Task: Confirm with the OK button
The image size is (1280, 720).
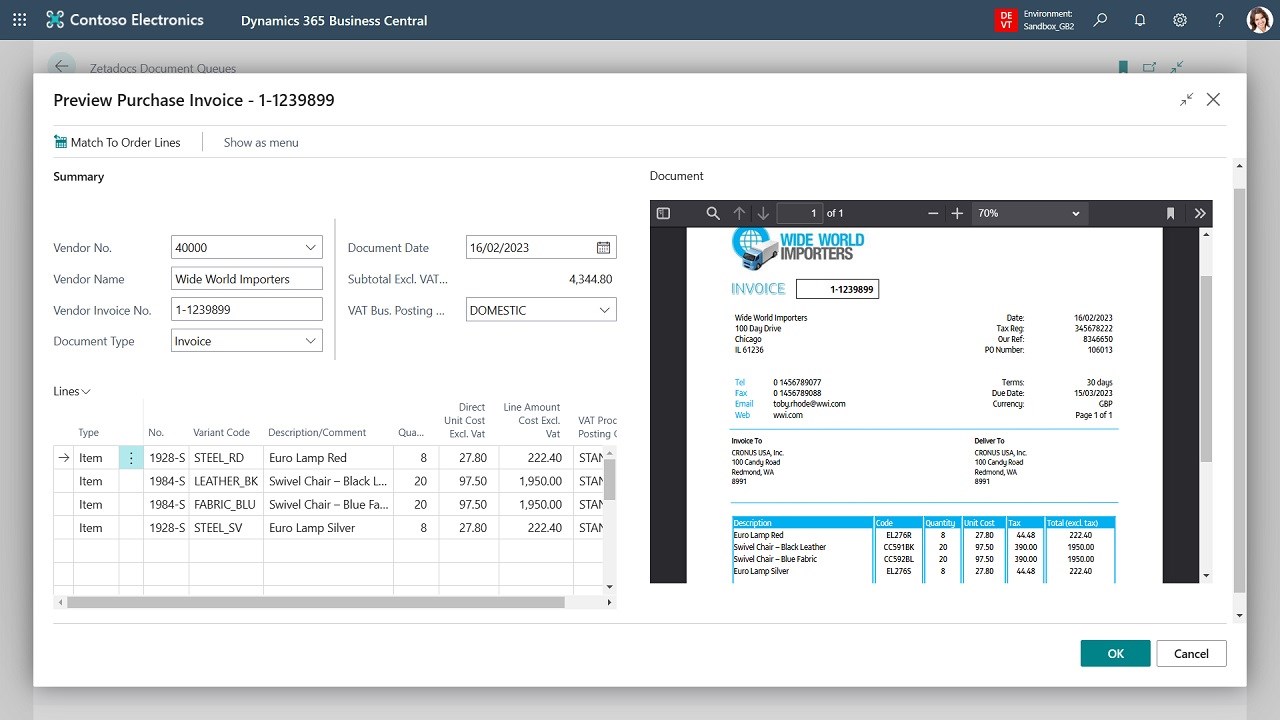Action: pyautogui.click(x=1115, y=653)
